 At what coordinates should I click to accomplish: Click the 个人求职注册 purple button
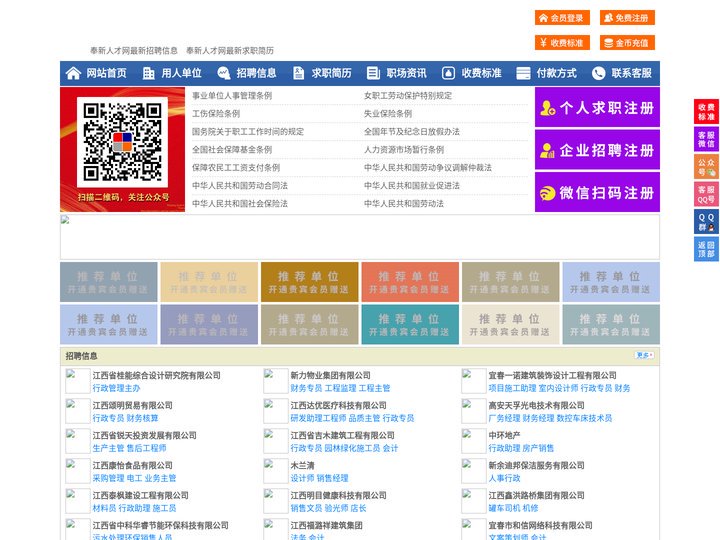[x=597, y=107]
